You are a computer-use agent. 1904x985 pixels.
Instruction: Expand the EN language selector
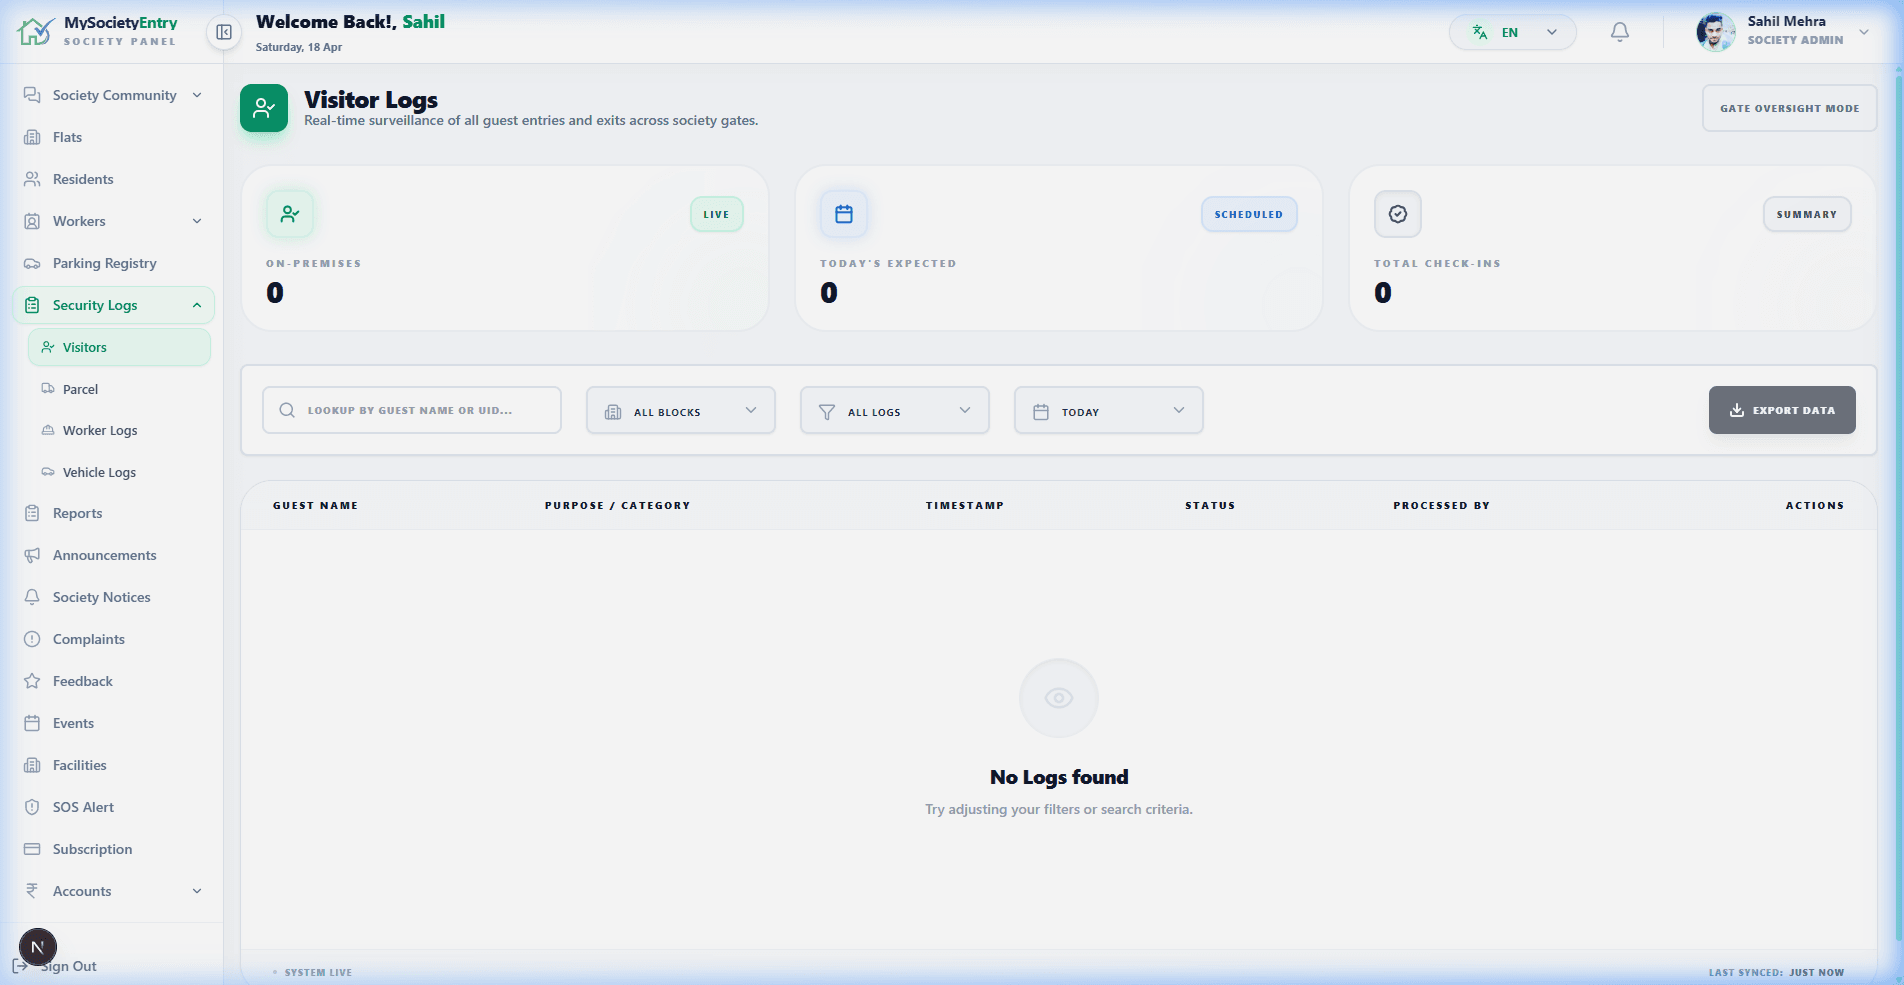[1512, 32]
